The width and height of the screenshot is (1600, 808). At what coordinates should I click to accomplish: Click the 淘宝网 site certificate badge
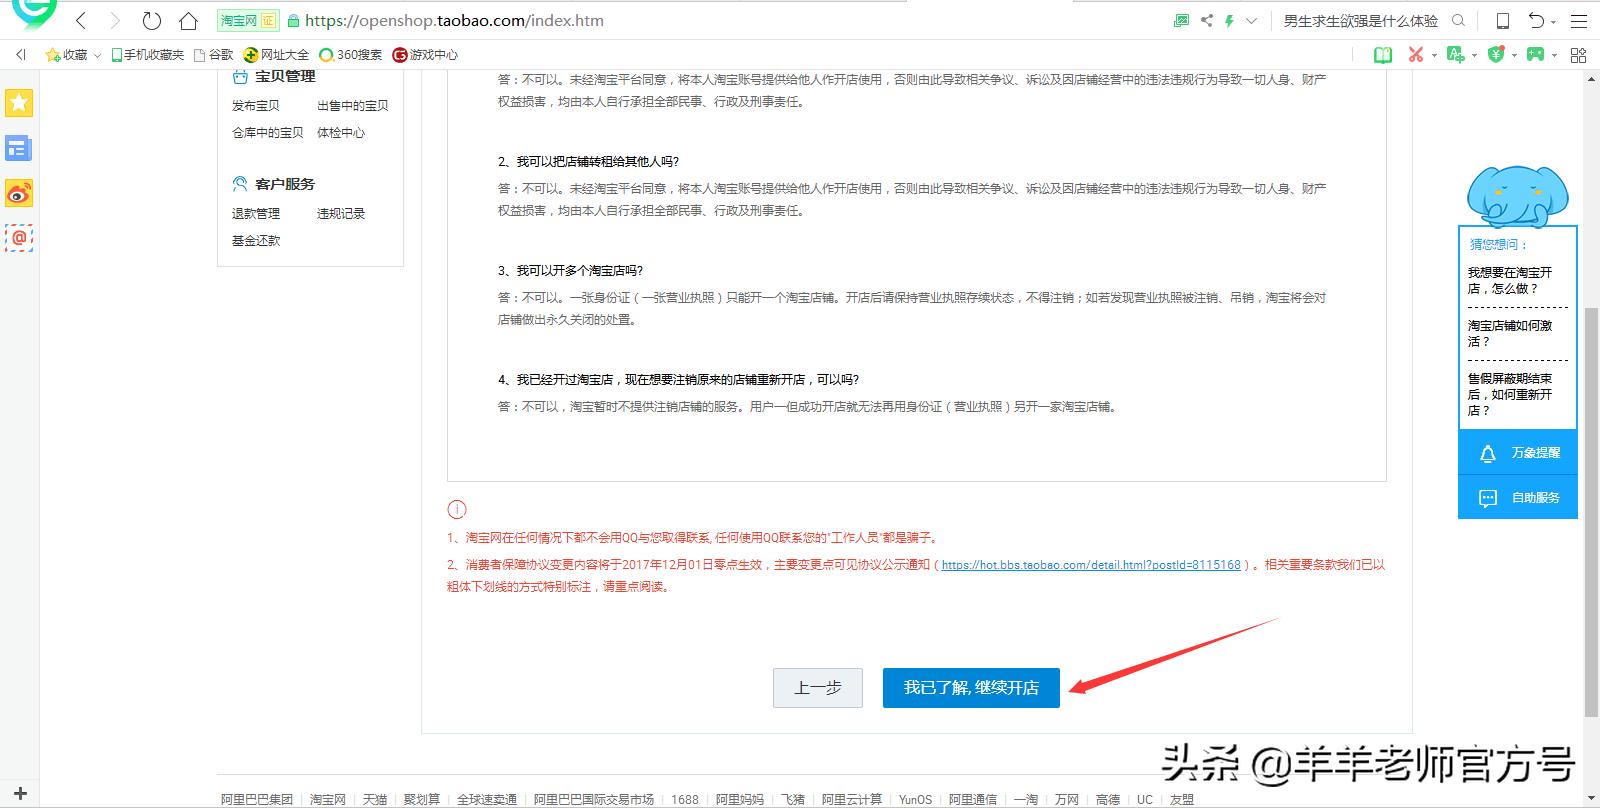point(247,20)
